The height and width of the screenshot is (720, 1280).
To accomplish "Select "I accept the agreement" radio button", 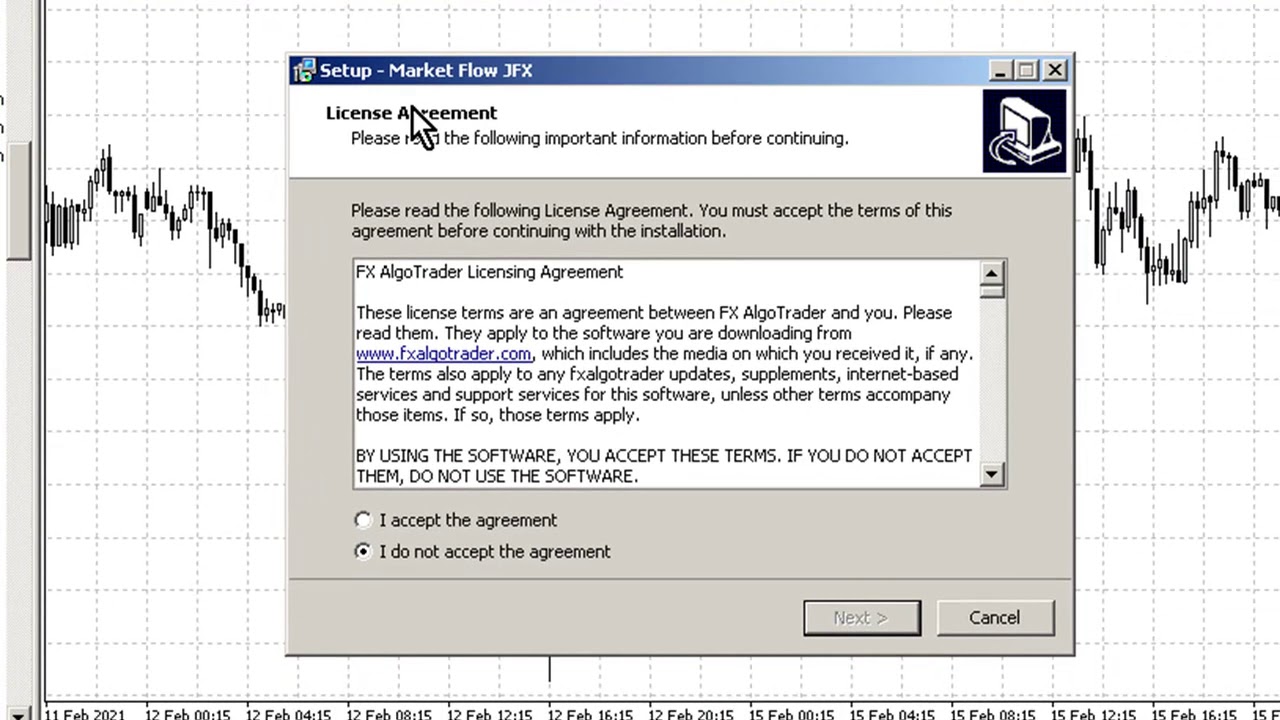I will click(x=363, y=520).
